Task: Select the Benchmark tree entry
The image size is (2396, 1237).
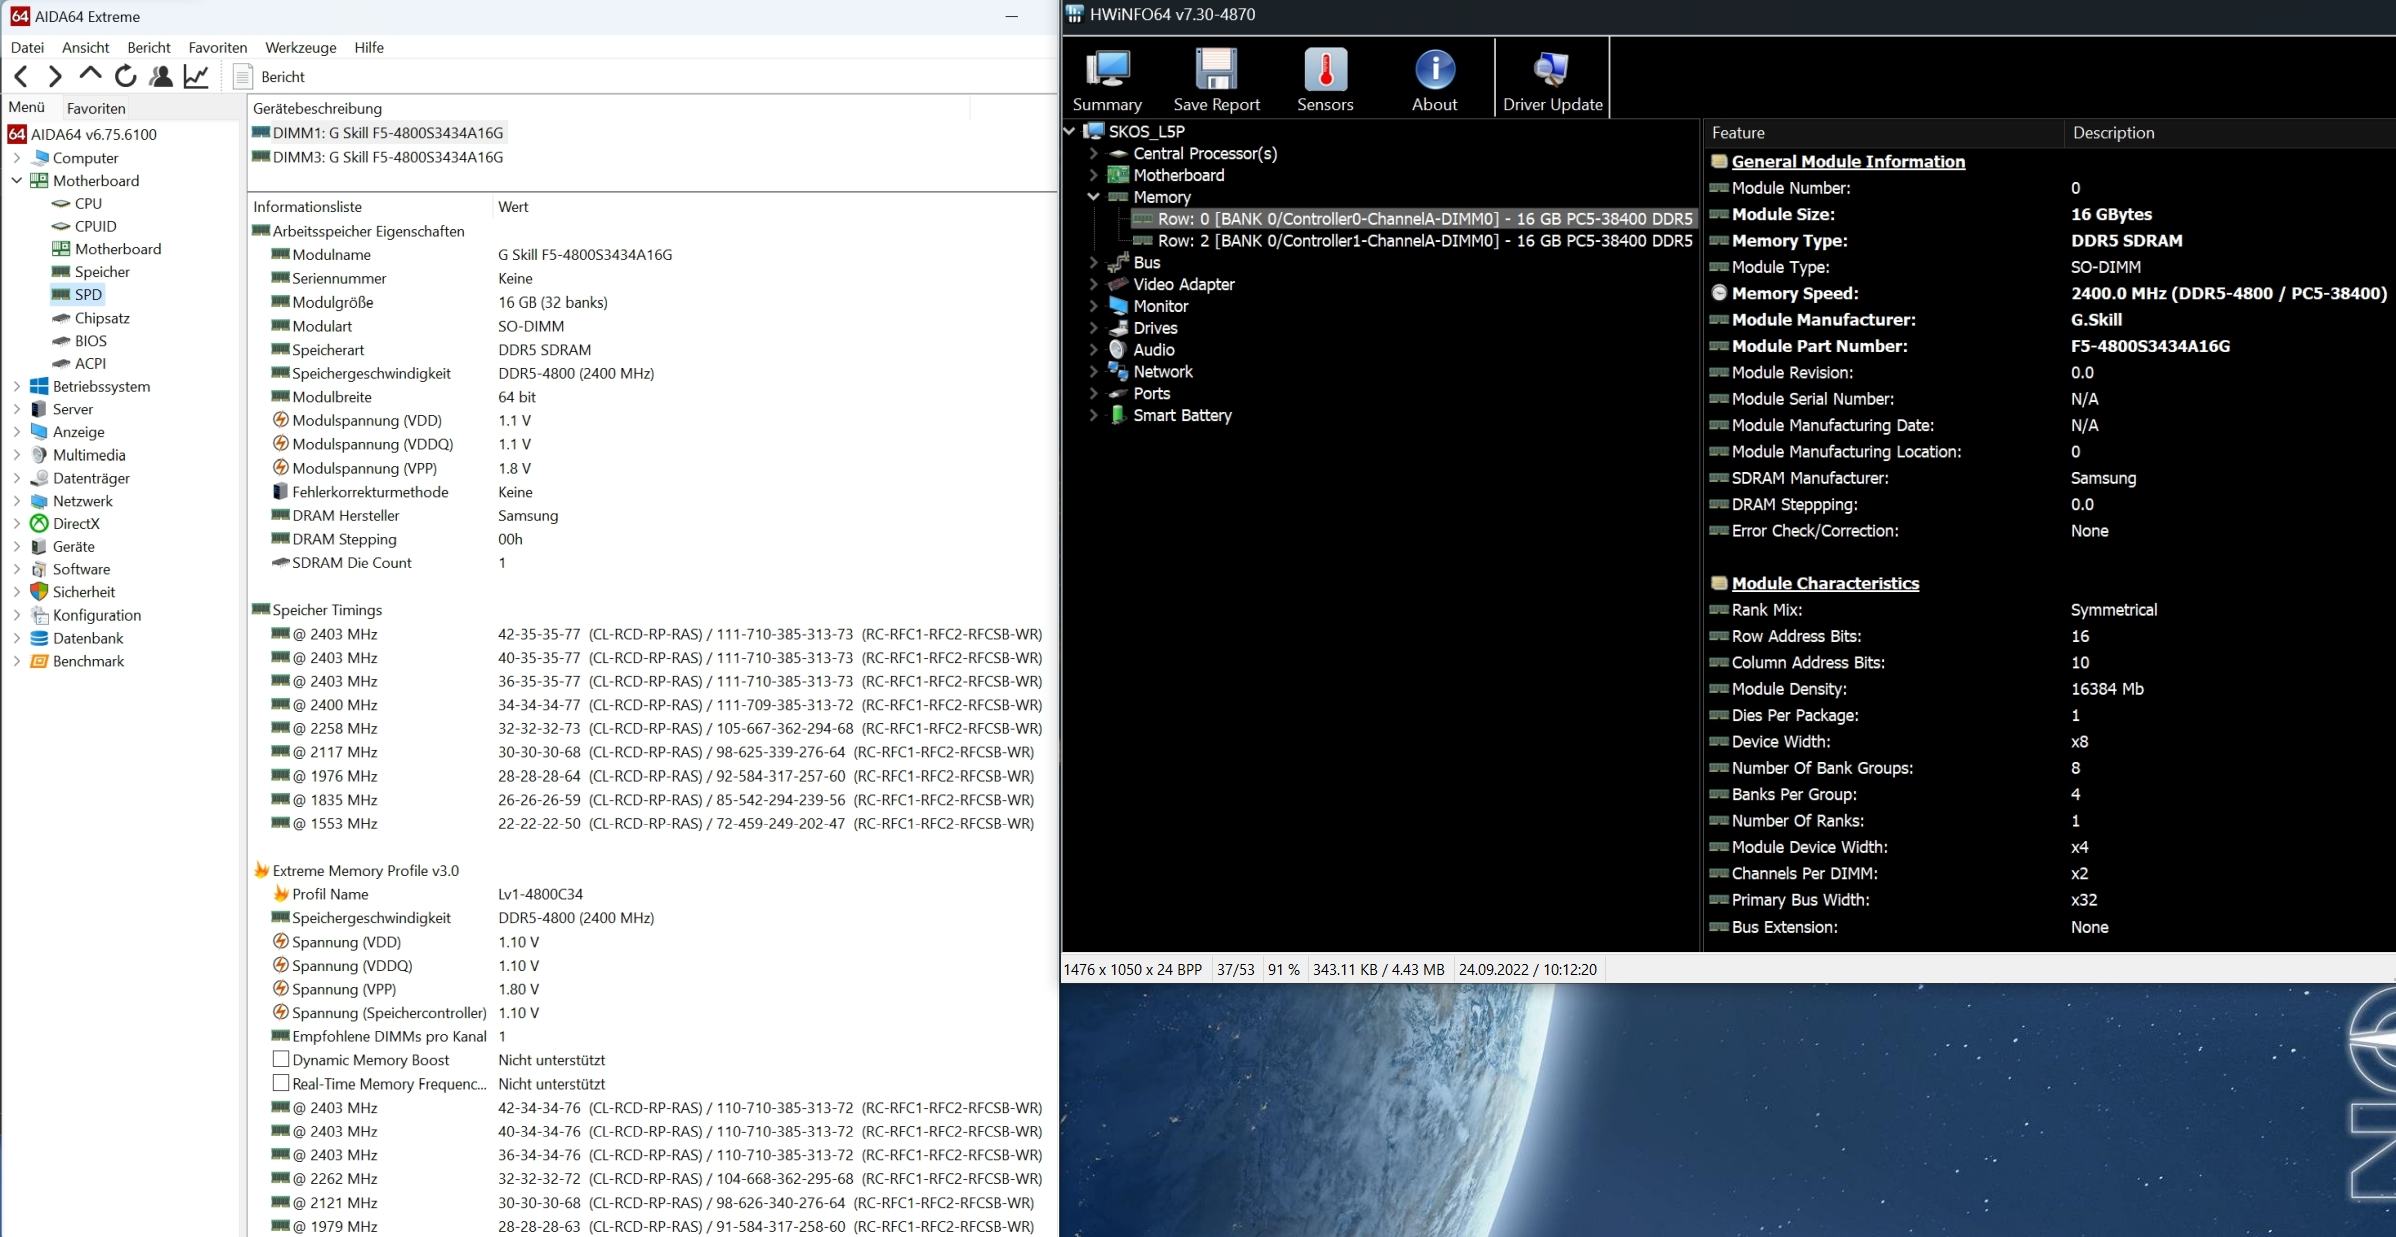Action: [x=88, y=661]
